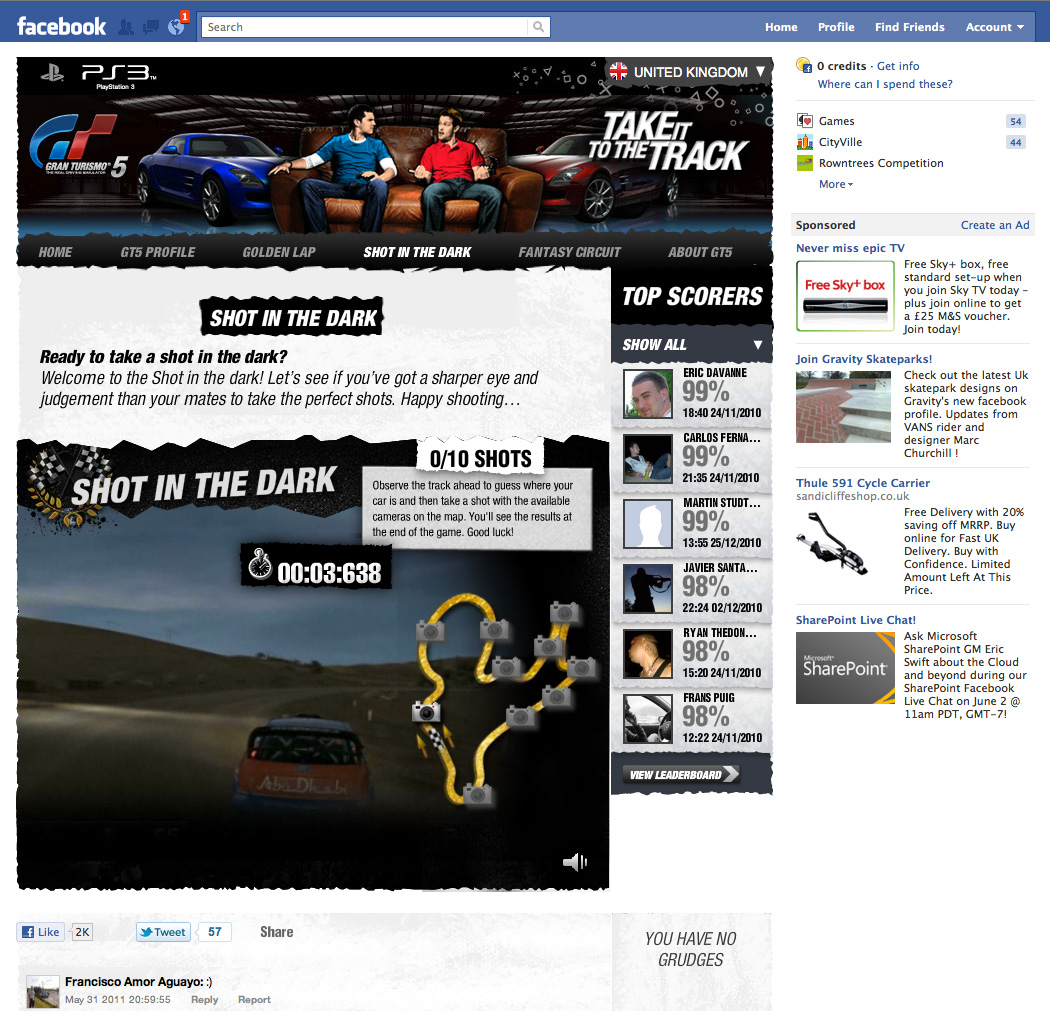This screenshot has height=1011, width=1050.
Task: Click the Rowntrees Competition icon
Action: 804,163
